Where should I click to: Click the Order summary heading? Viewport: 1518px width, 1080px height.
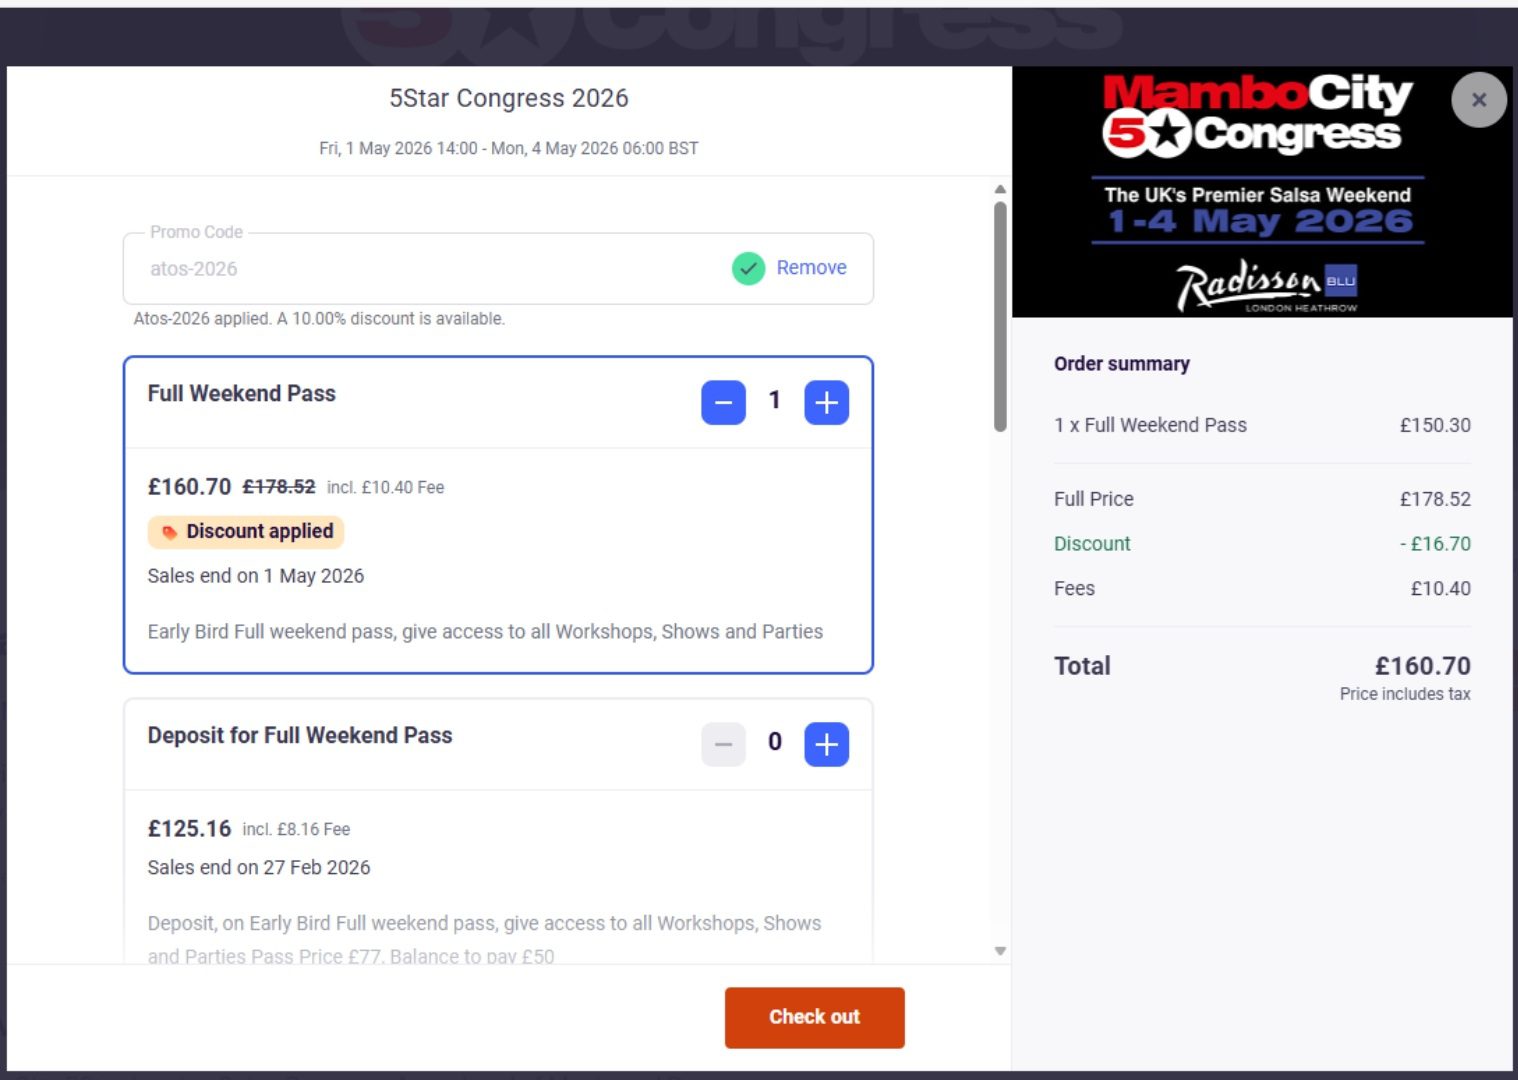1121,364
